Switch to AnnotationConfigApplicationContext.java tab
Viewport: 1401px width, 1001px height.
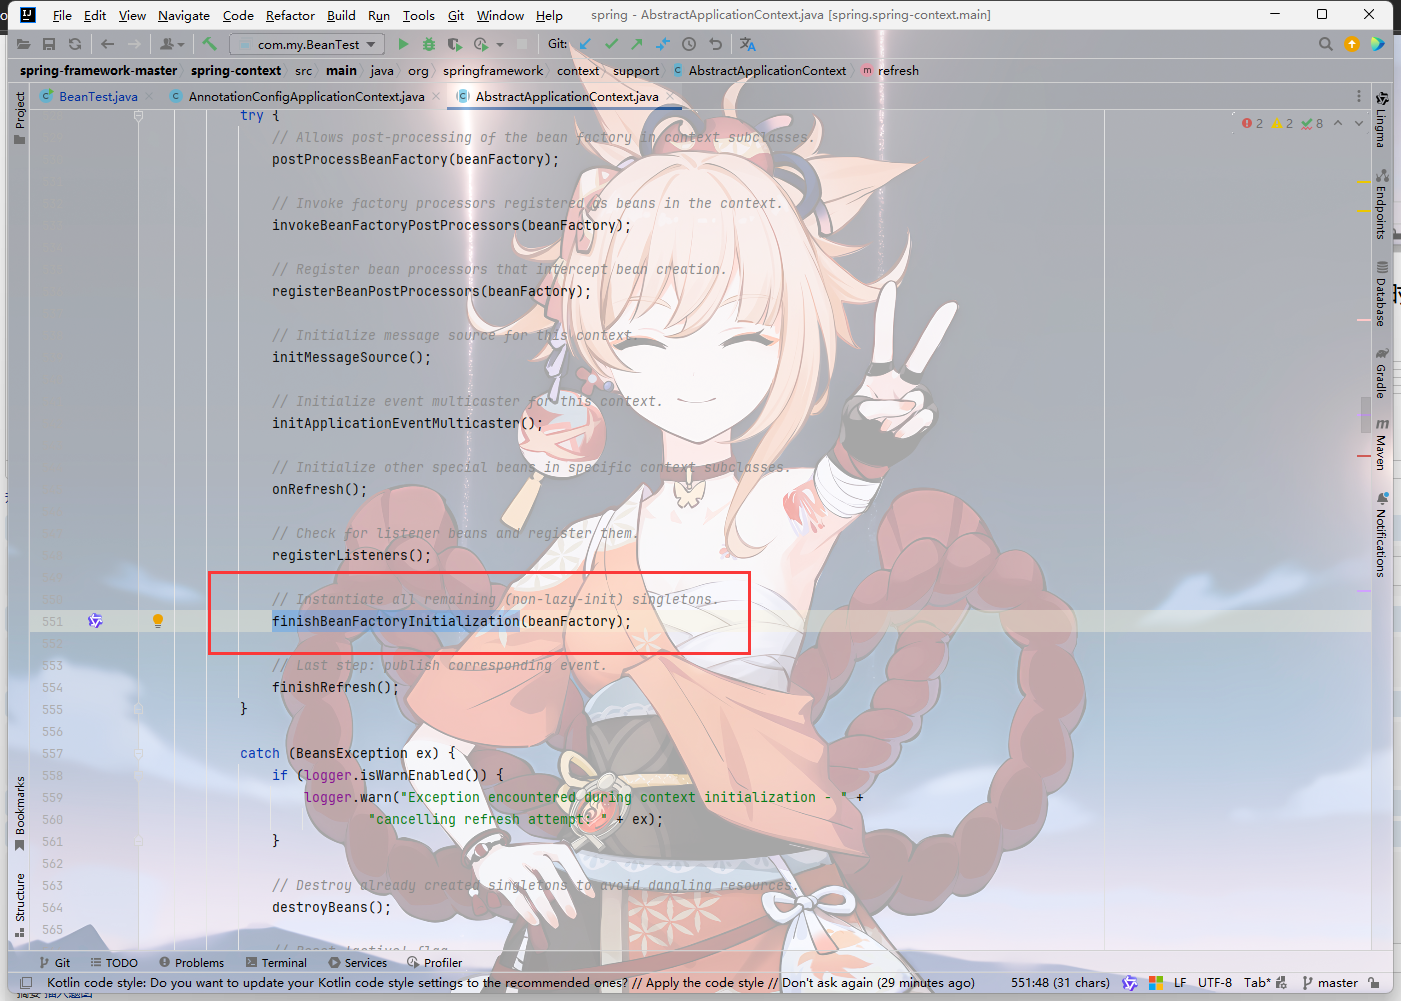[306, 96]
